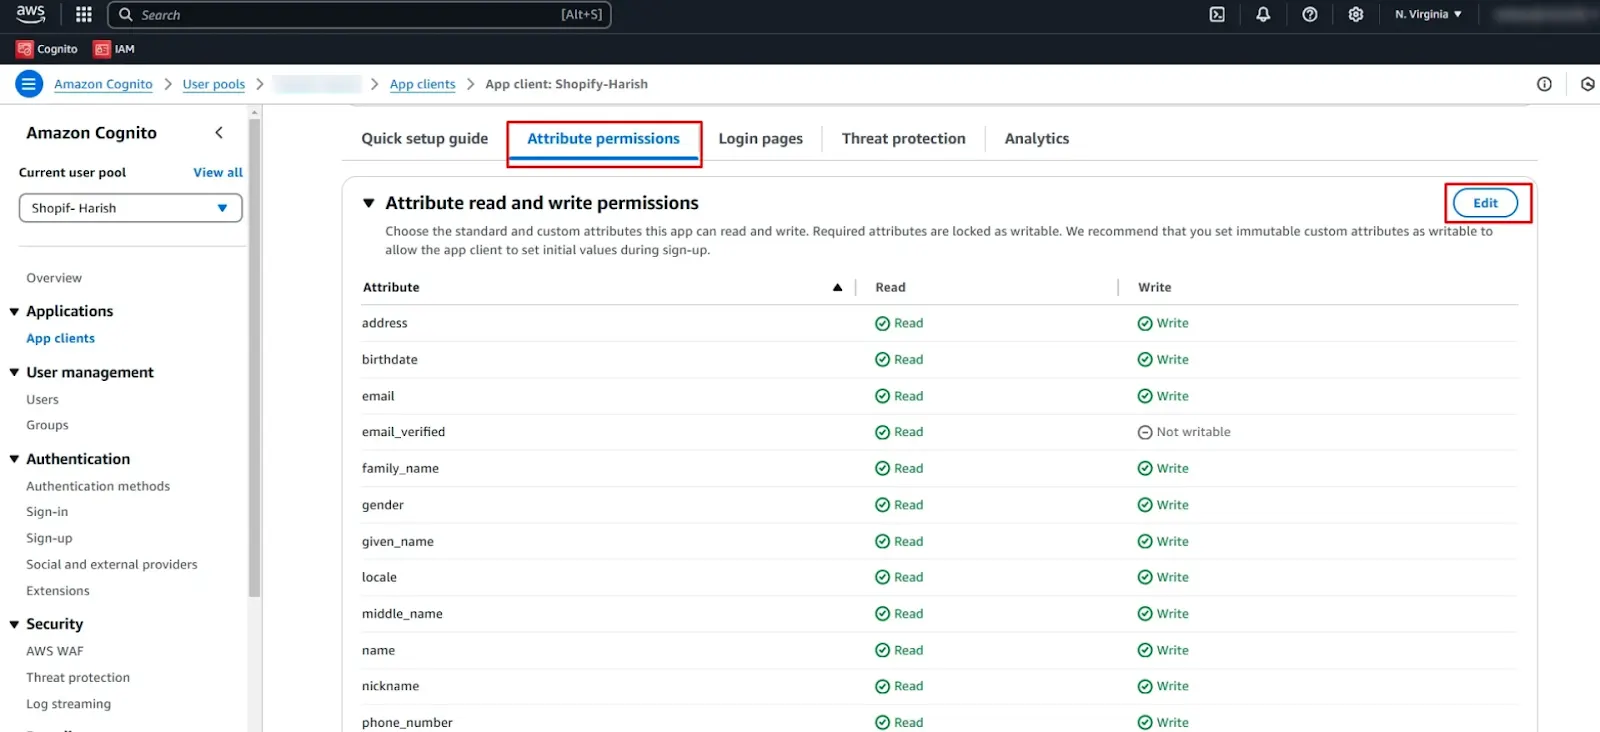Click the Read check icon for gender
Image resolution: width=1600 pixels, height=732 pixels.
(x=882, y=505)
